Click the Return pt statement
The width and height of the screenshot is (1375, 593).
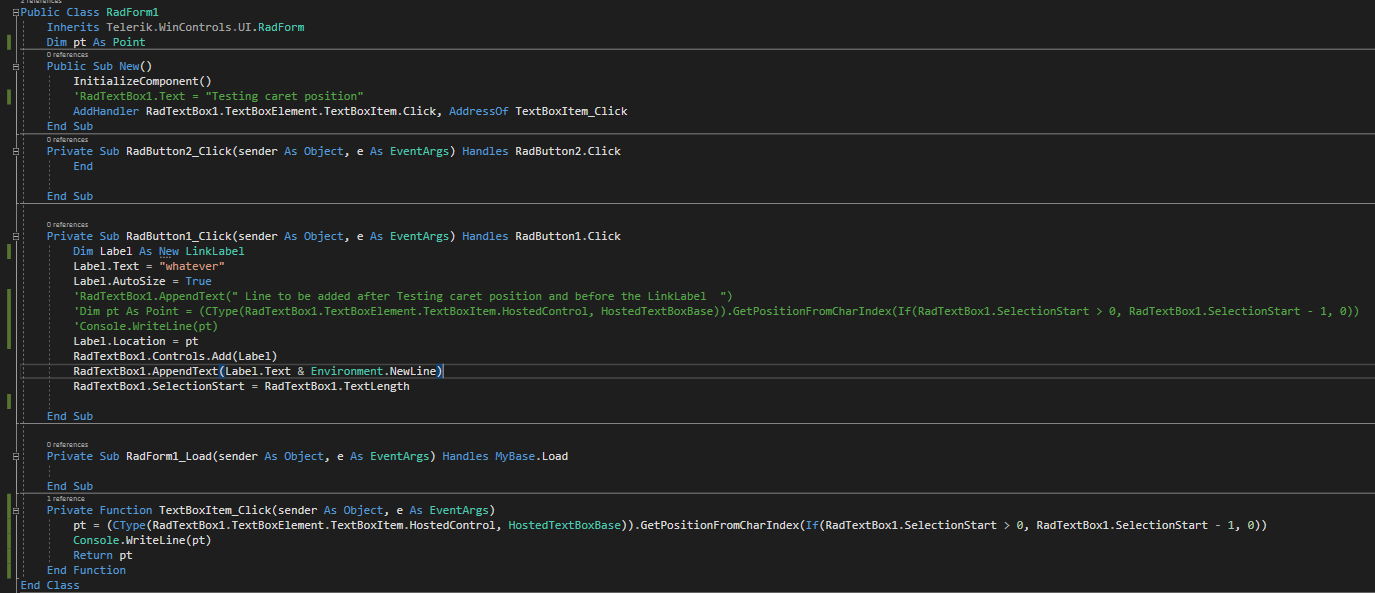pos(102,555)
